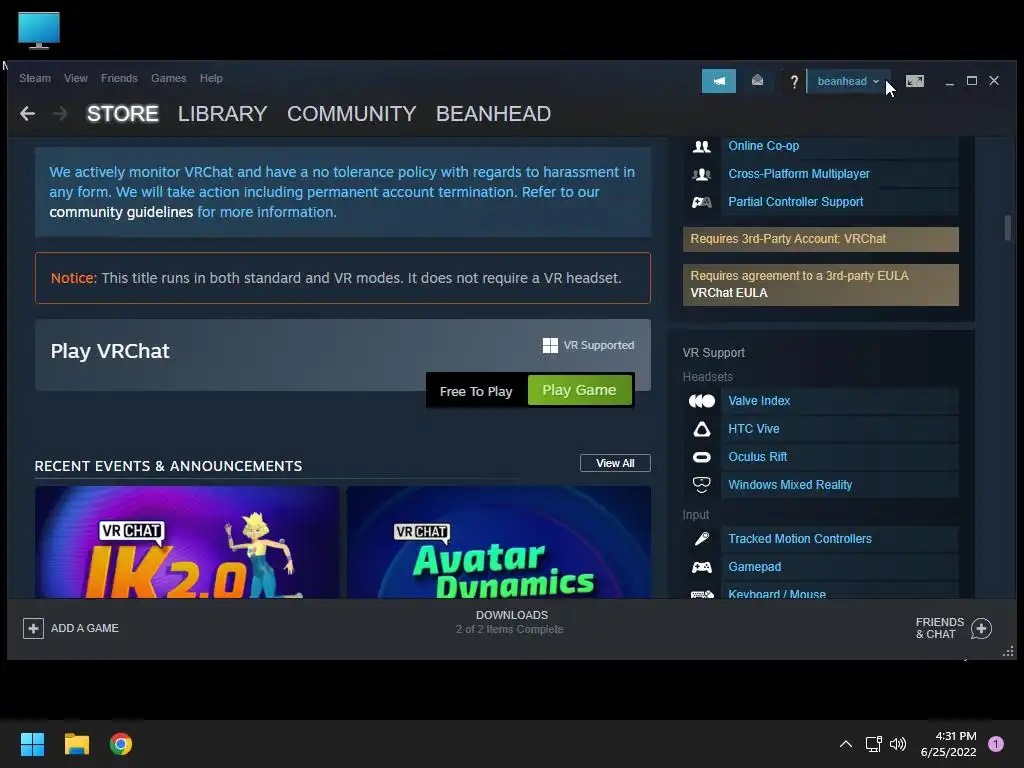This screenshot has width=1024, height=768.
Task: Click the Online Co-op link
Action: [763, 146]
